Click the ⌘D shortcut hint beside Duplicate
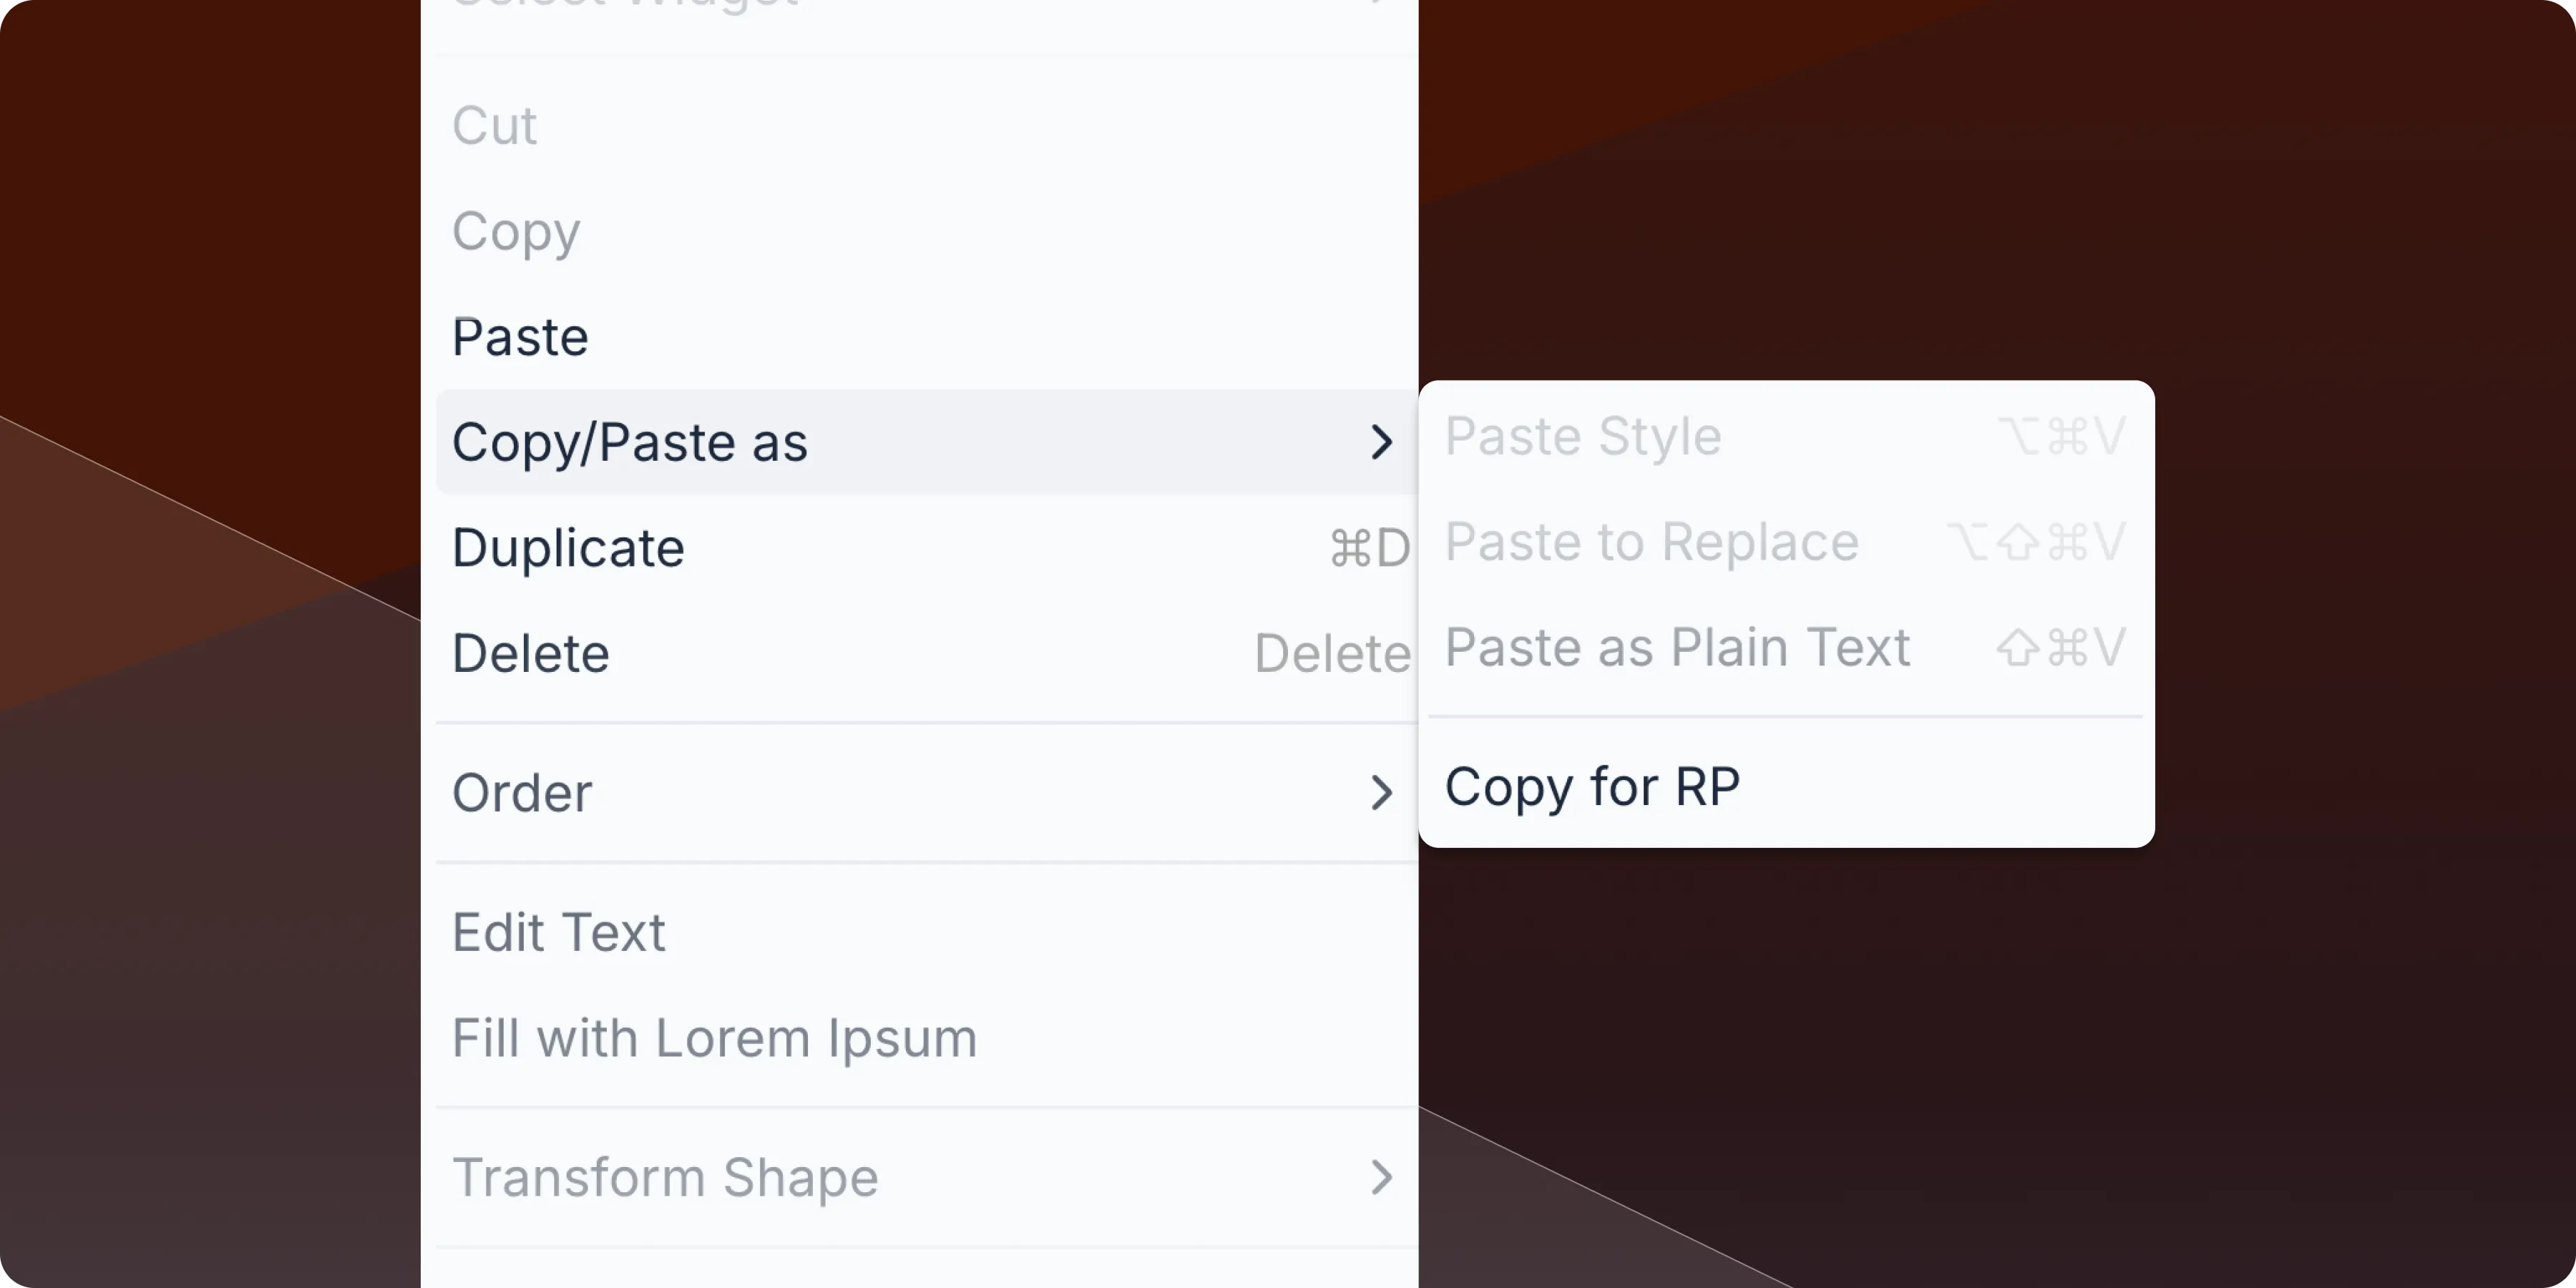Viewport: 2576px width, 1288px height. (1369, 548)
